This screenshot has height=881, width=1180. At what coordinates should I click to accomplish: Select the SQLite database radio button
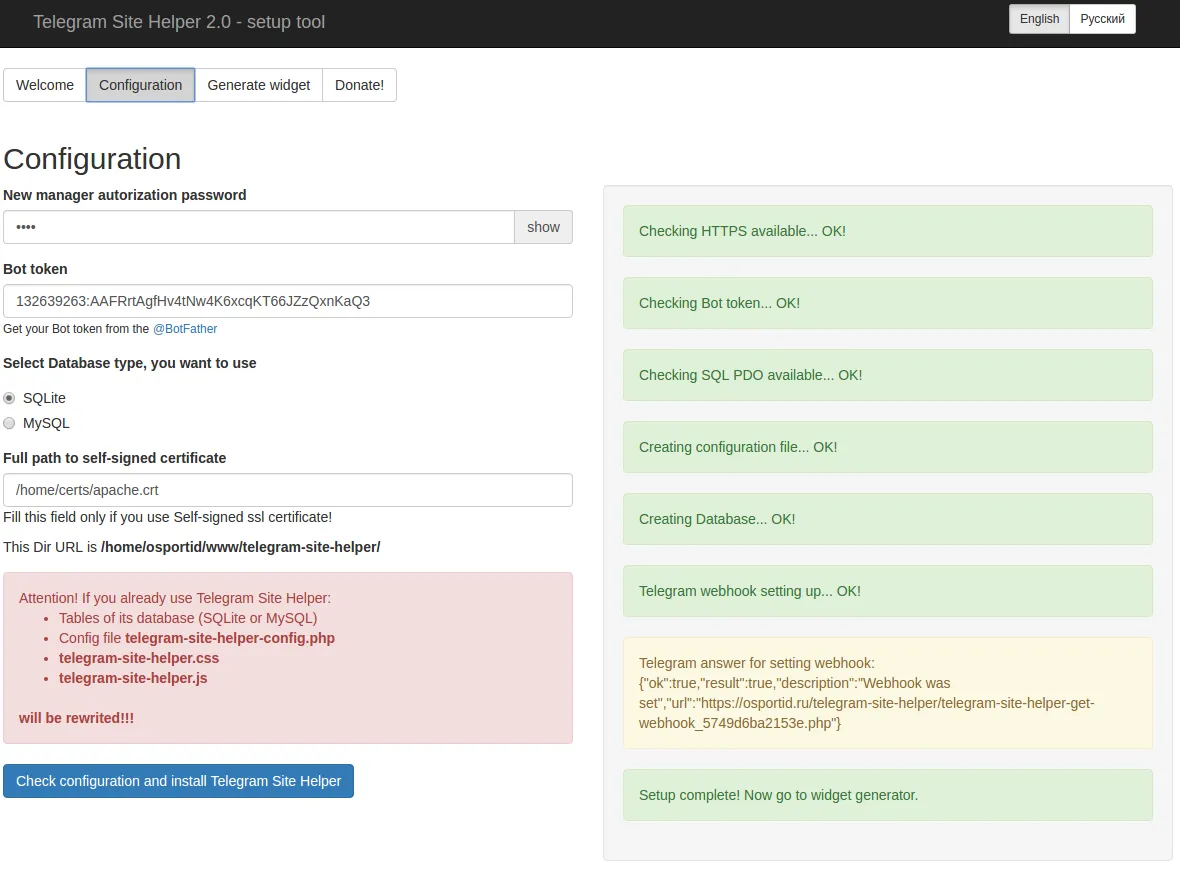[x=9, y=397]
